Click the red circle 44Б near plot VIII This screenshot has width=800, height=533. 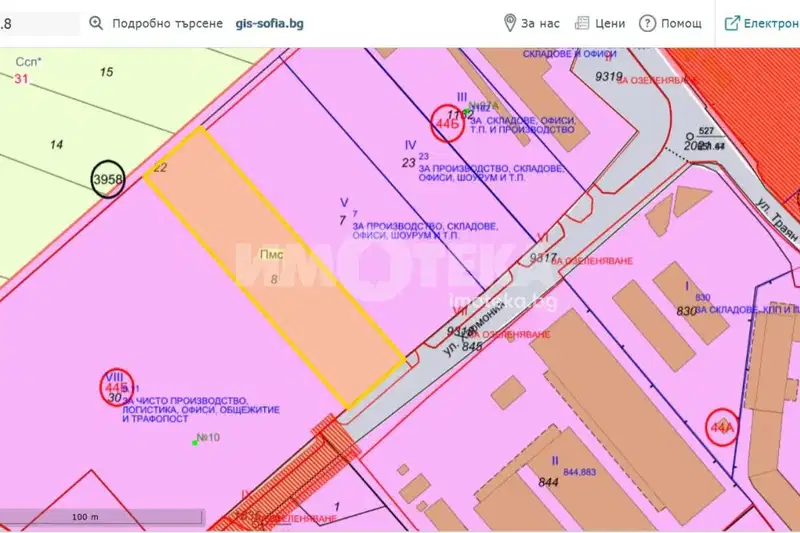click(116, 387)
